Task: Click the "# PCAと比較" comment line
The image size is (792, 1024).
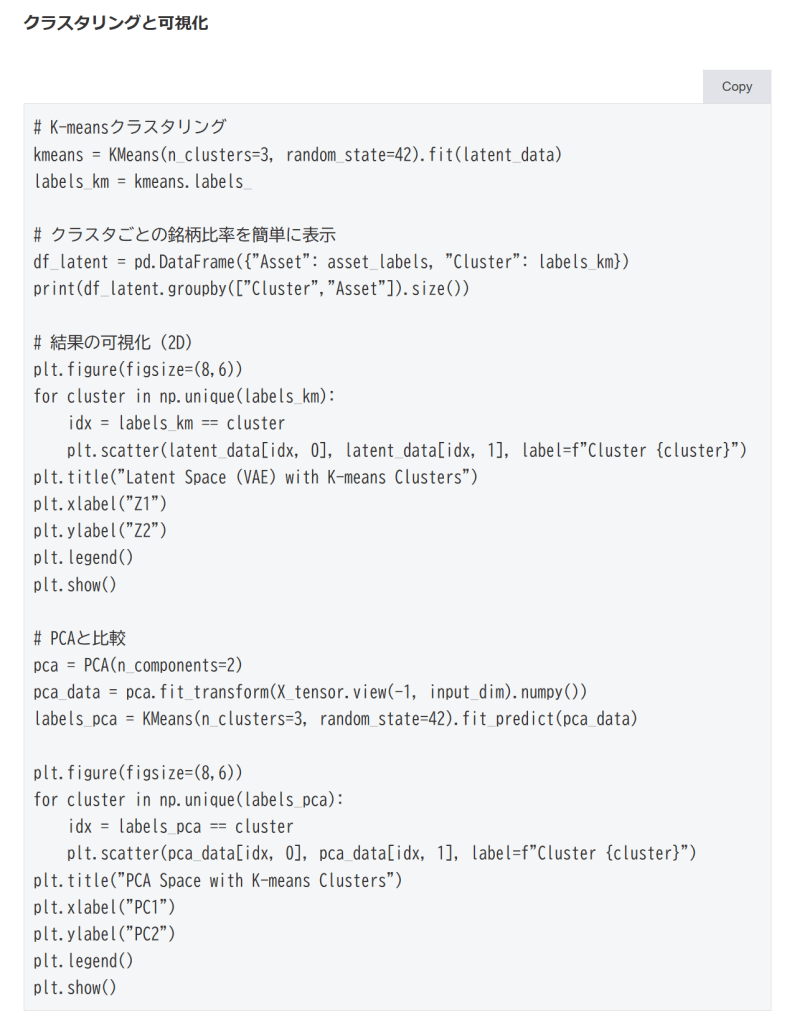Action: click(x=79, y=638)
